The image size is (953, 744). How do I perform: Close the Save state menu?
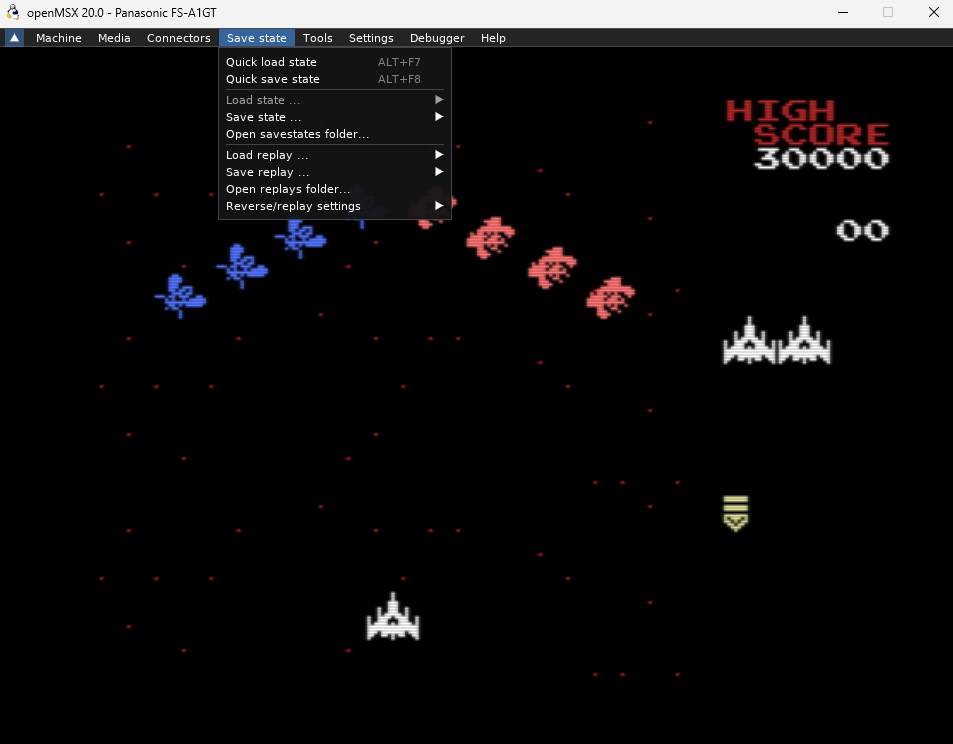click(256, 38)
